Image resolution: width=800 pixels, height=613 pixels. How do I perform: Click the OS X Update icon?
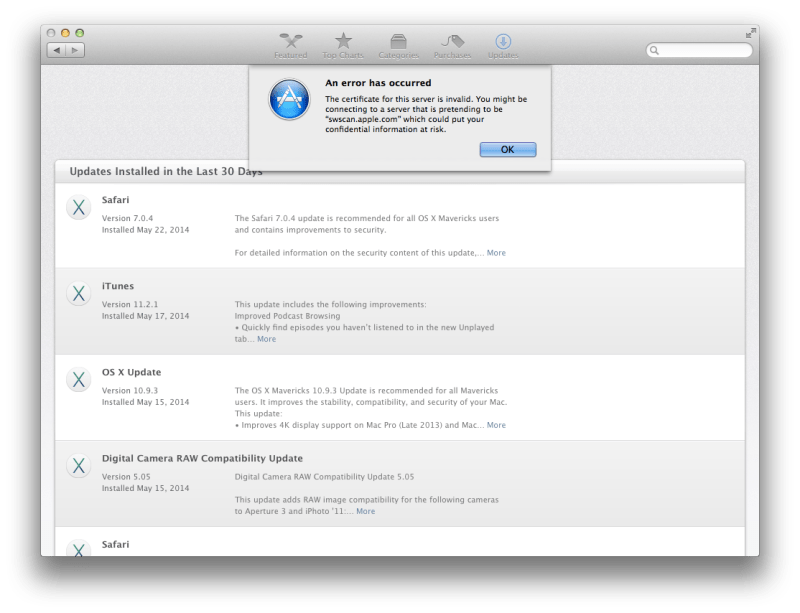[79, 380]
